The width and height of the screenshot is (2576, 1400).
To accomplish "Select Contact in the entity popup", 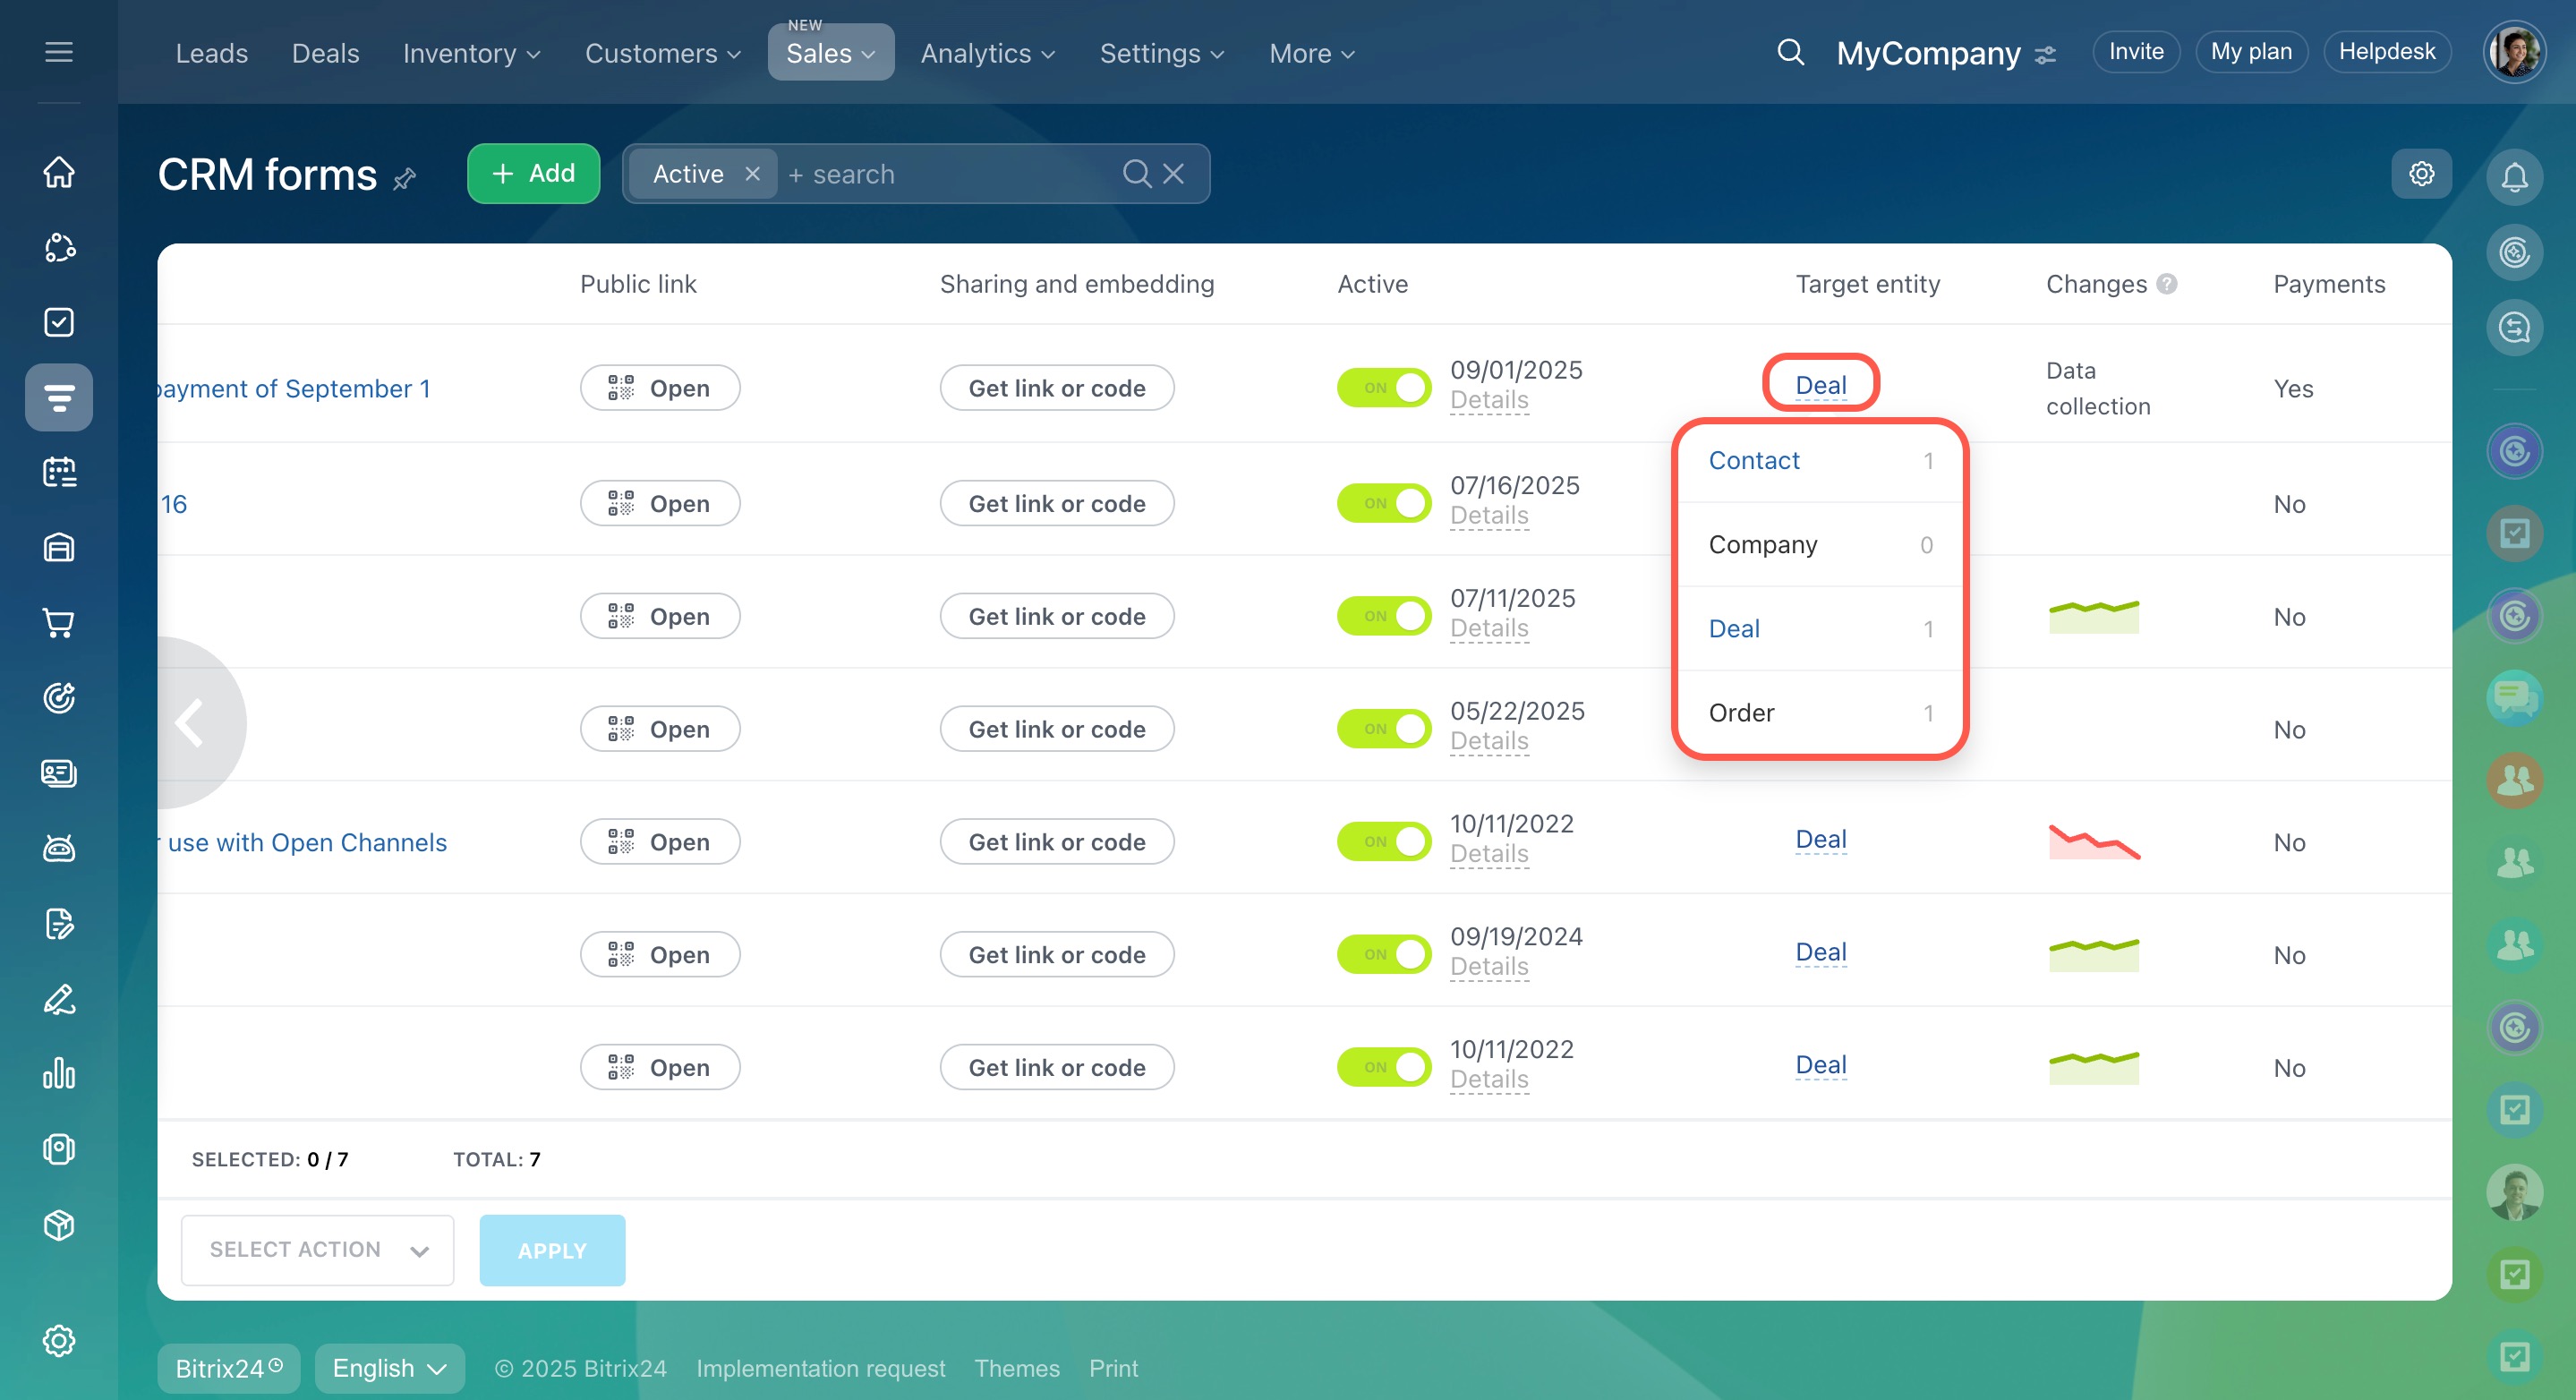I will pyautogui.click(x=1754, y=460).
